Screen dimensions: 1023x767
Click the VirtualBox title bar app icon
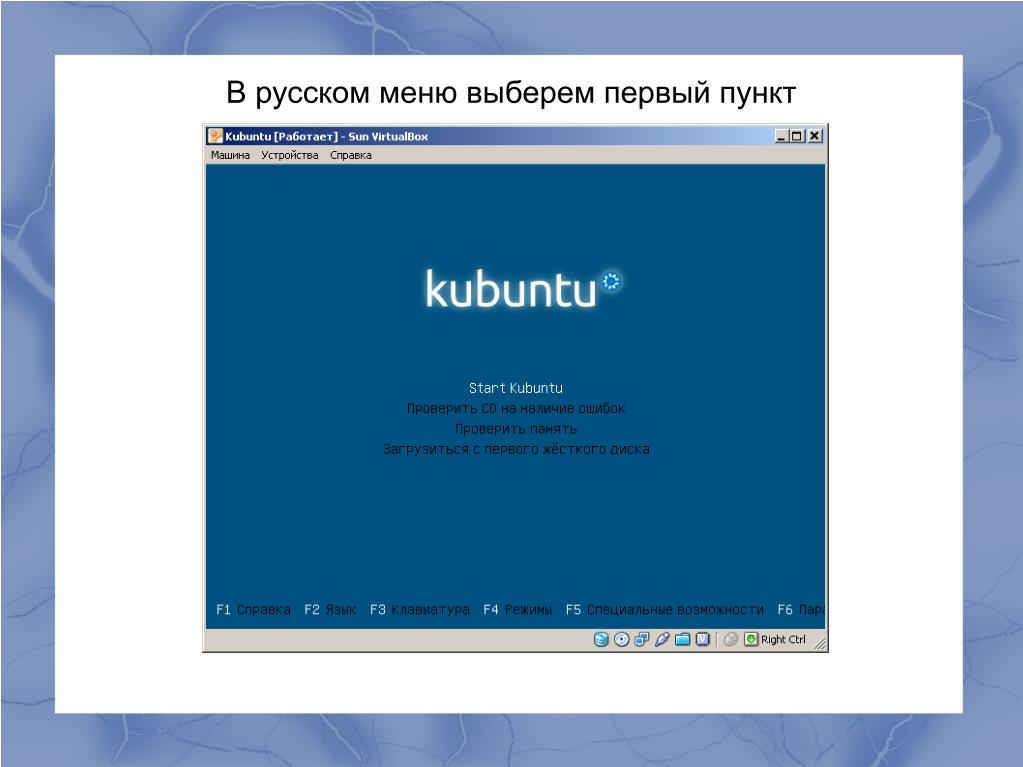pos(215,136)
